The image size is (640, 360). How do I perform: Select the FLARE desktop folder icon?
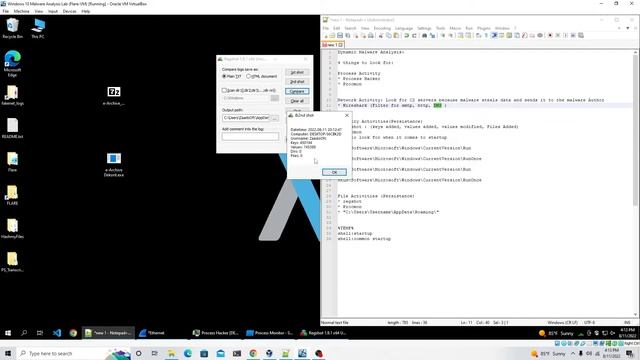pos(12,195)
